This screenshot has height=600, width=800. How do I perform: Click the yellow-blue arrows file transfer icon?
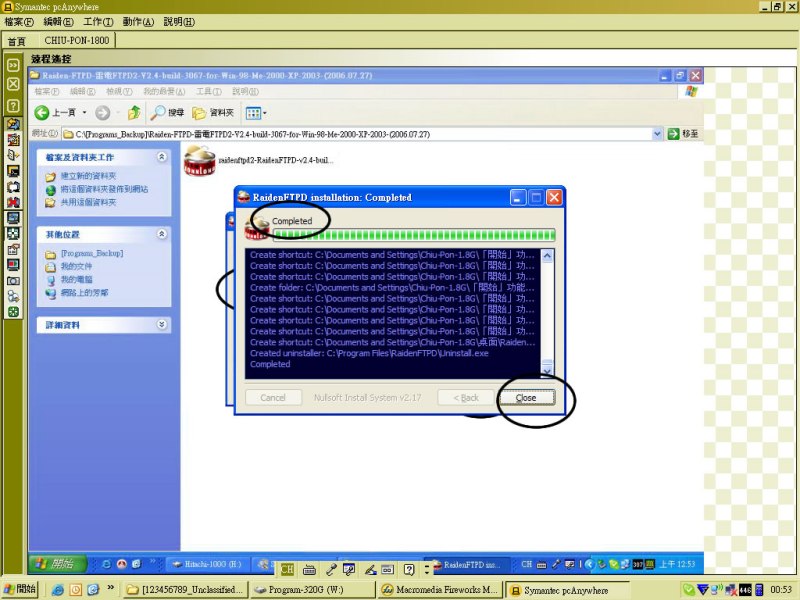pyautogui.click(x=13, y=123)
